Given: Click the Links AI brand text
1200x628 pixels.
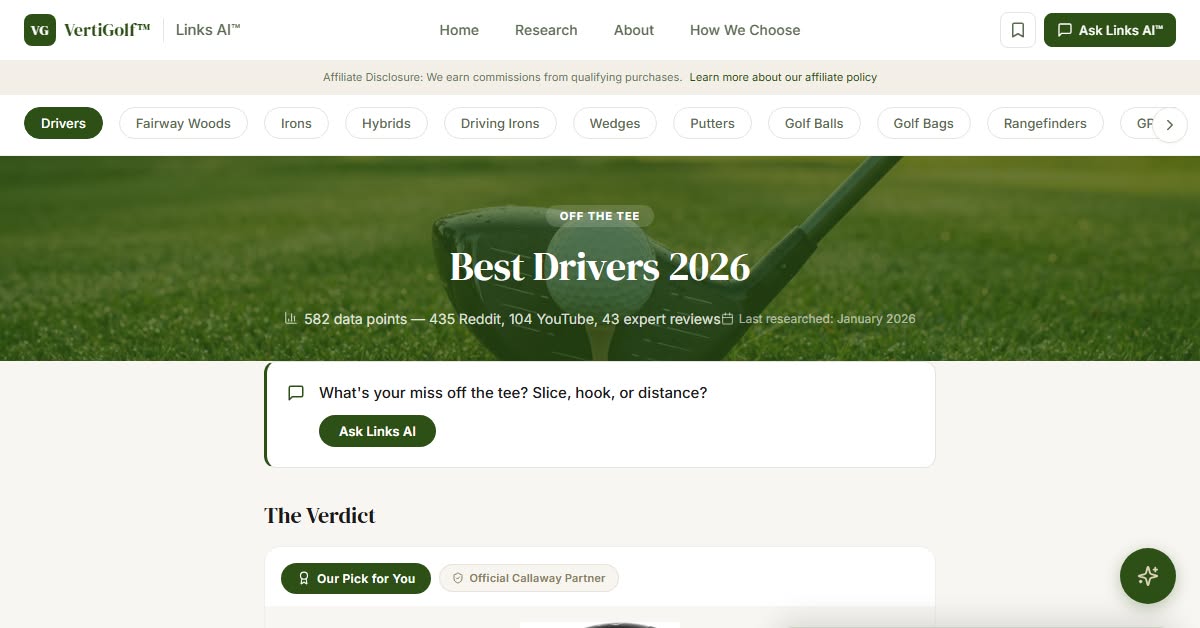Looking at the screenshot, I should pyautogui.click(x=208, y=30).
